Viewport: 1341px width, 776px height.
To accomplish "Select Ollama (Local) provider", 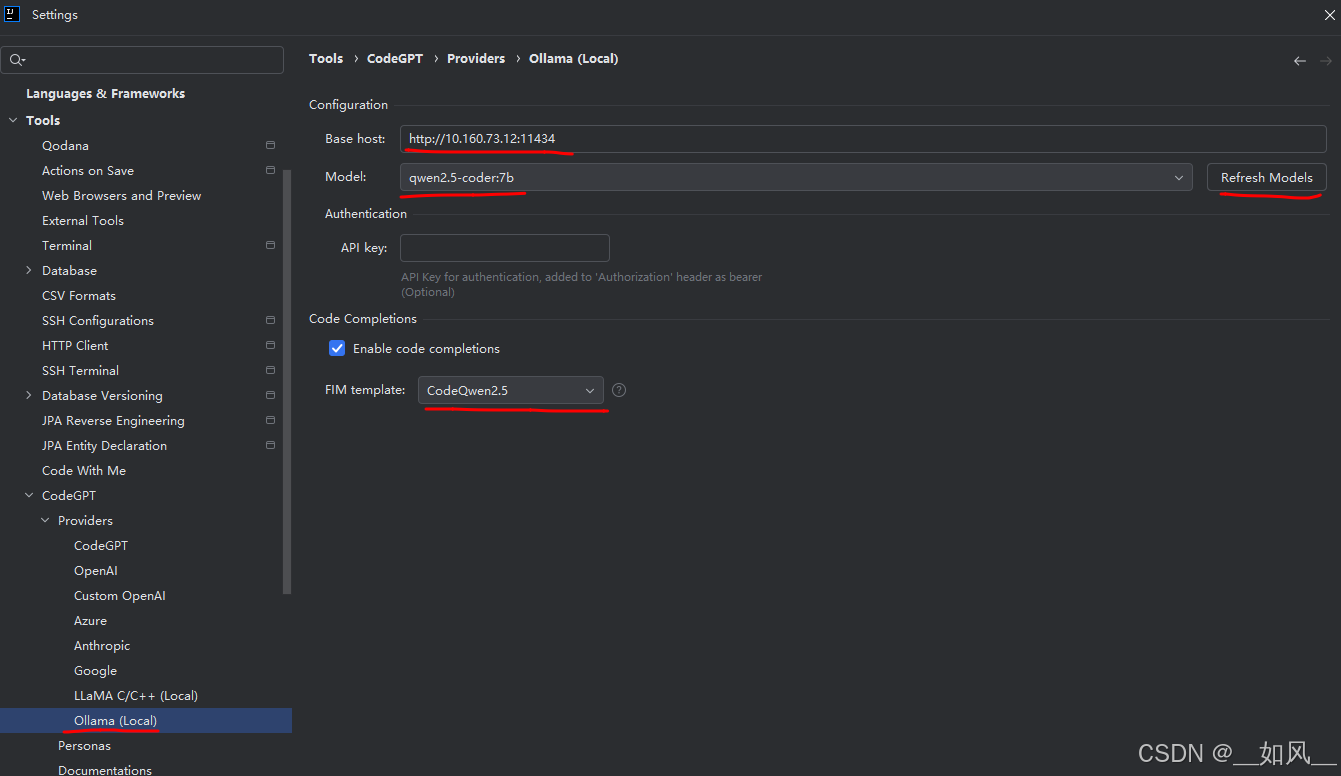I will pos(115,720).
